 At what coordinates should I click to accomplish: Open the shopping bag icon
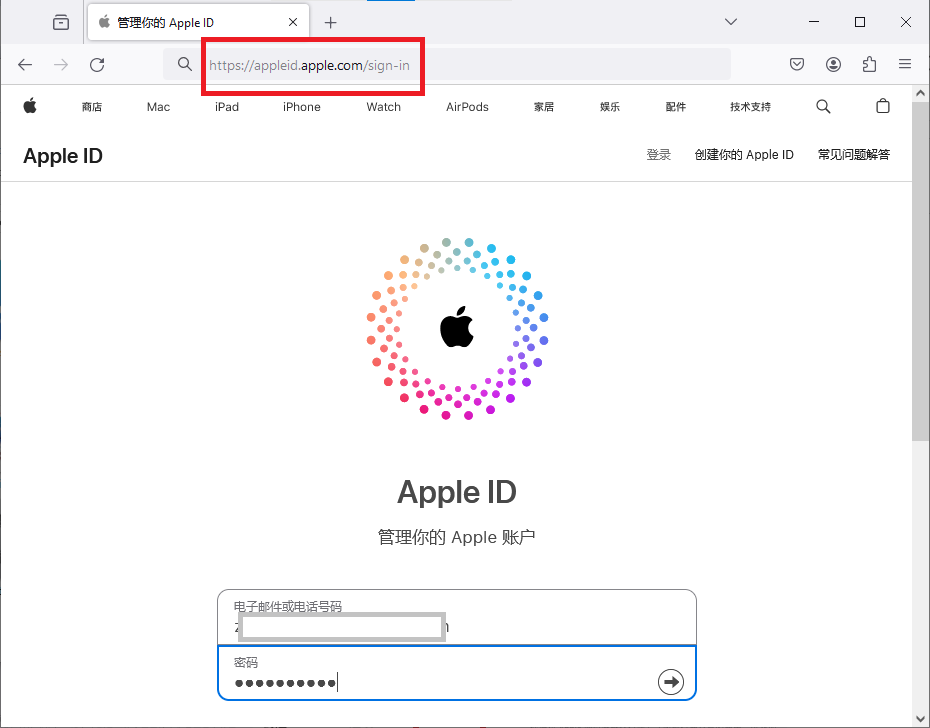882,106
